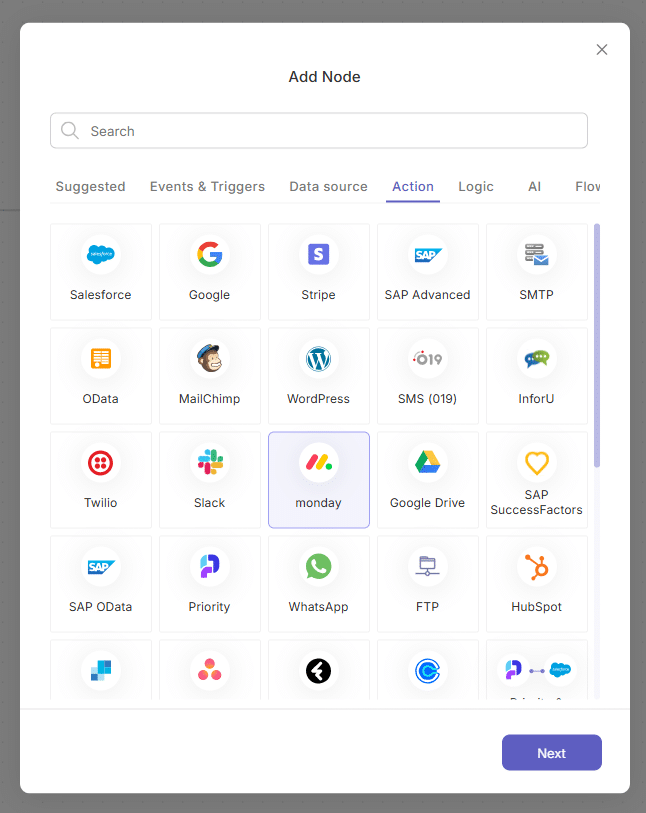The width and height of the screenshot is (646, 813).
Task: Select the SAP Advanced node
Action: pyautogui.click(x=428, y=272)
